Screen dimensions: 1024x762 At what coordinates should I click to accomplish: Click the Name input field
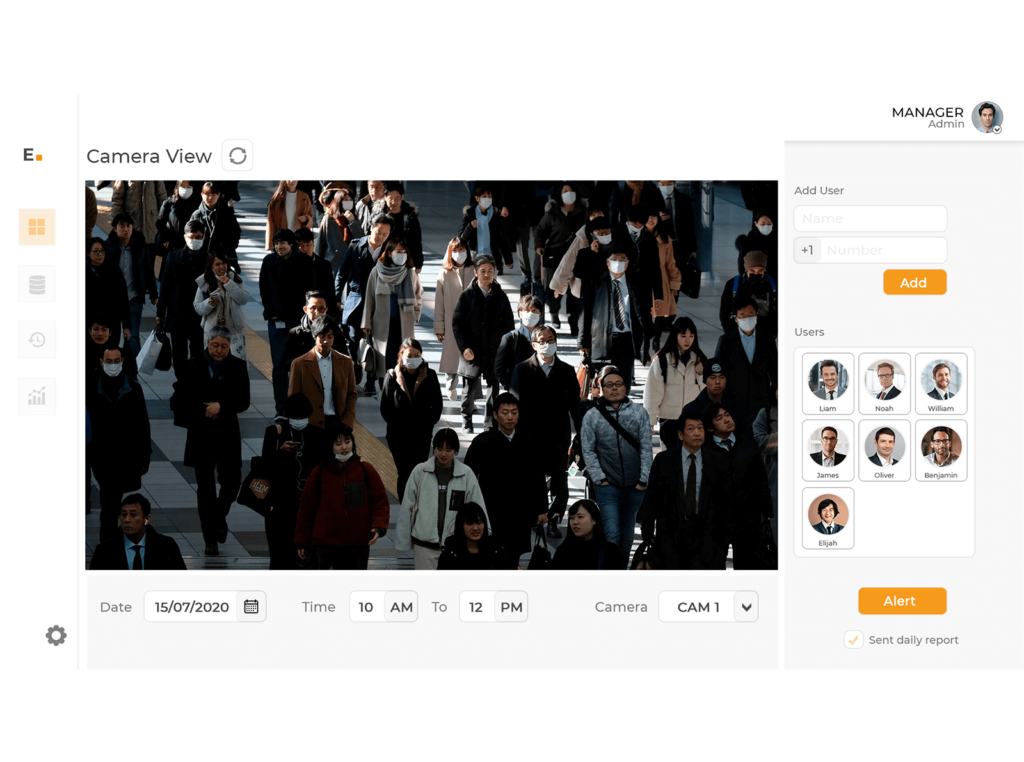pyautogui.click(x=870, y=218)
